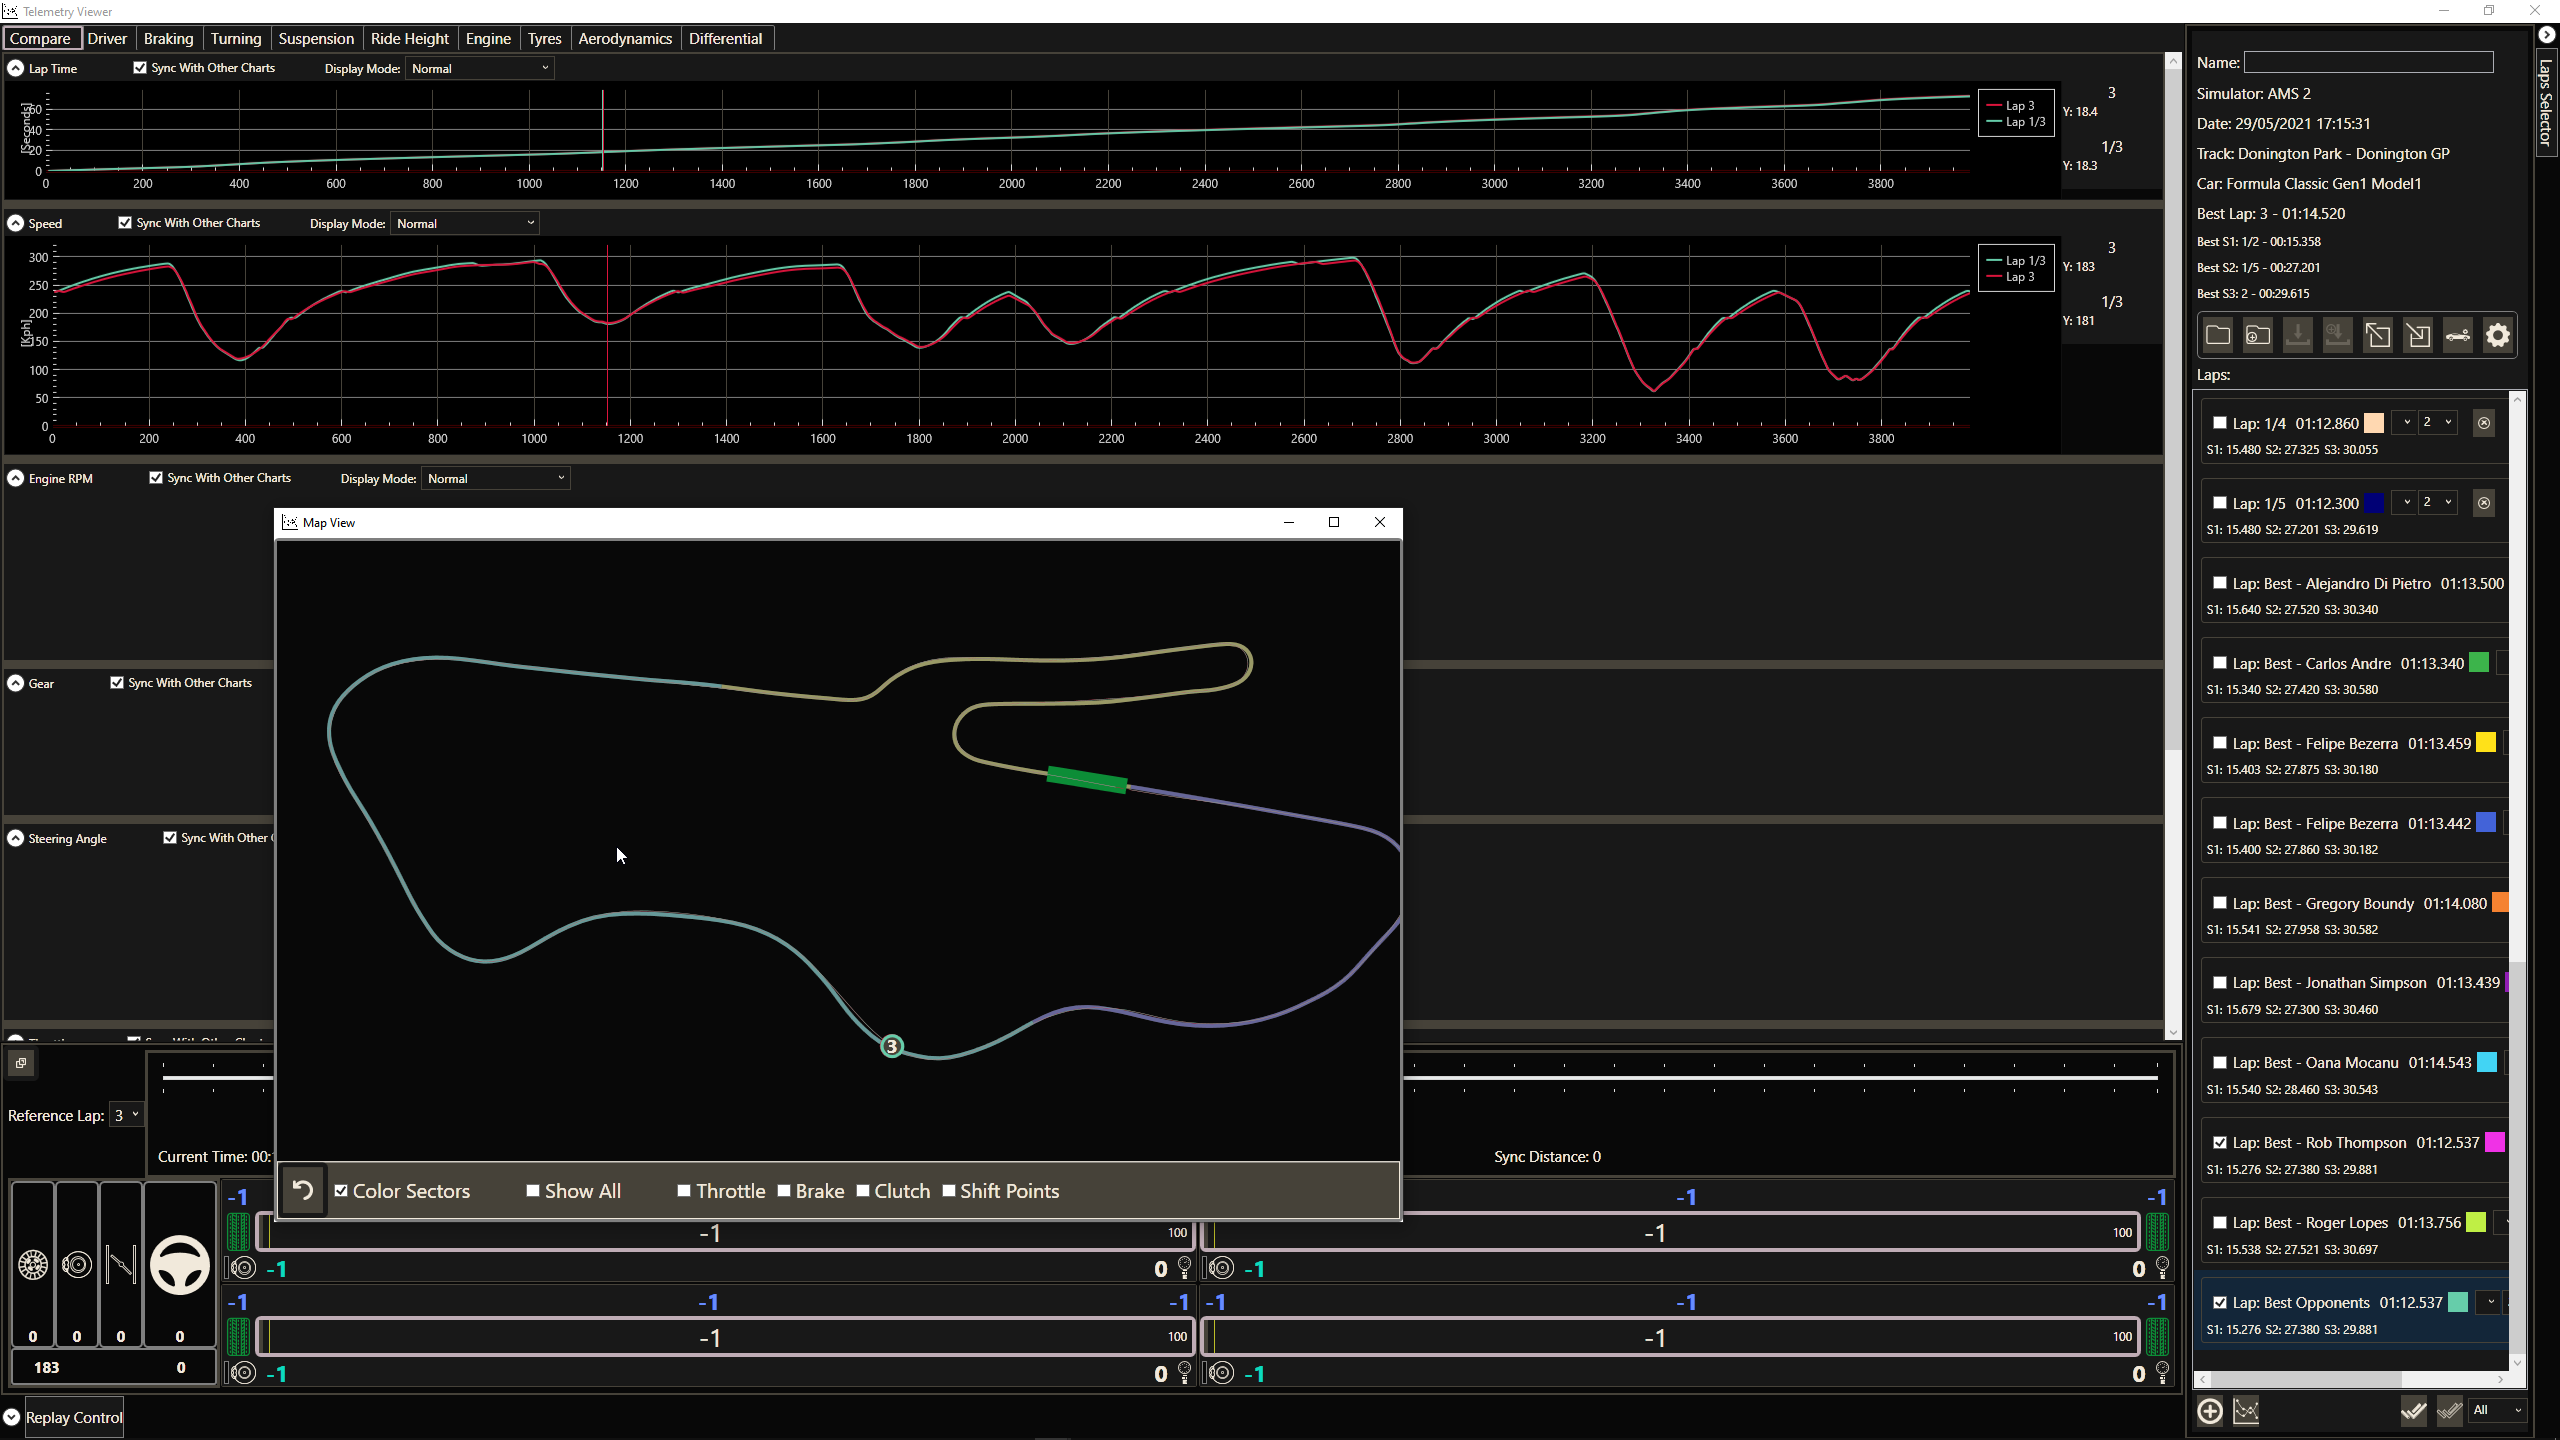Click the replay timeline progress bar
The width and height of the screenshot is (2560, 1440).
(x=1160, y=1077)
